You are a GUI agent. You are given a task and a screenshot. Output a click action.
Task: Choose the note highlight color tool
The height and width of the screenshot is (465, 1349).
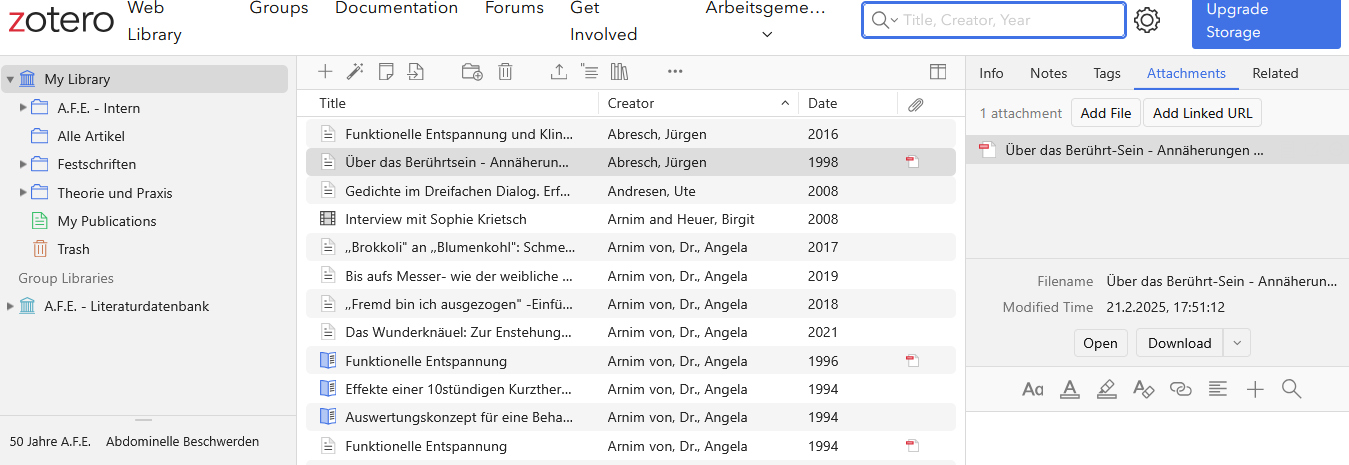1106,389
